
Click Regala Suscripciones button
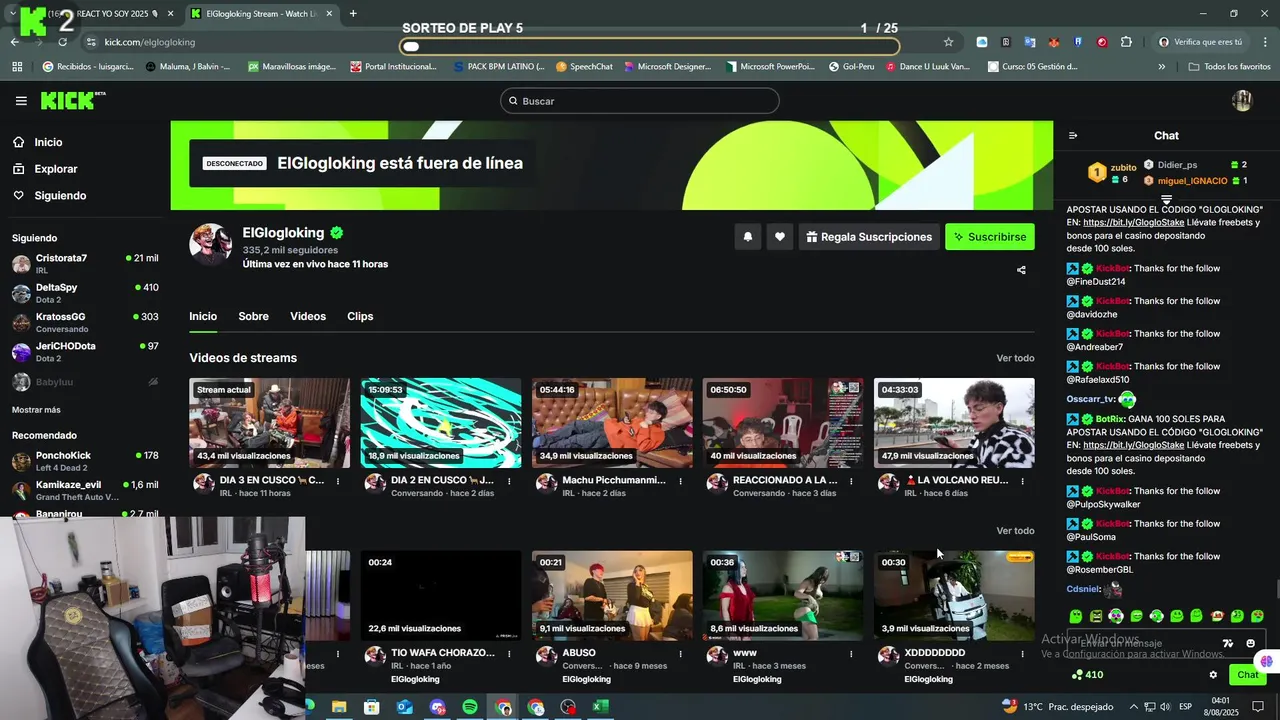tap(868, 237)
